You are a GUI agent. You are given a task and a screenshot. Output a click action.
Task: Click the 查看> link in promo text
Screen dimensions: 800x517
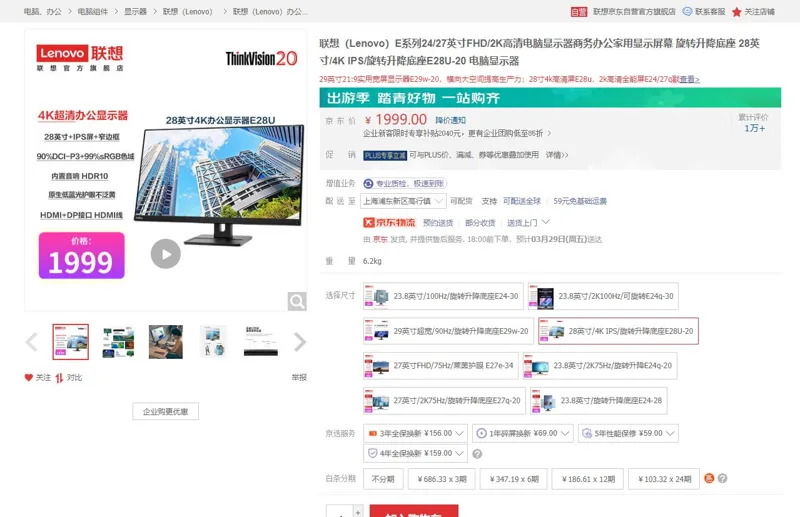689,79
